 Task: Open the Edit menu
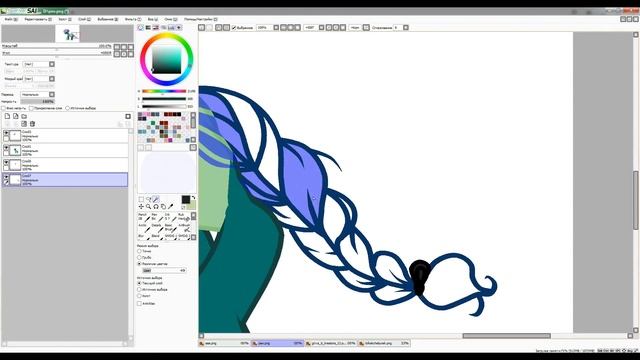(38, 19)
